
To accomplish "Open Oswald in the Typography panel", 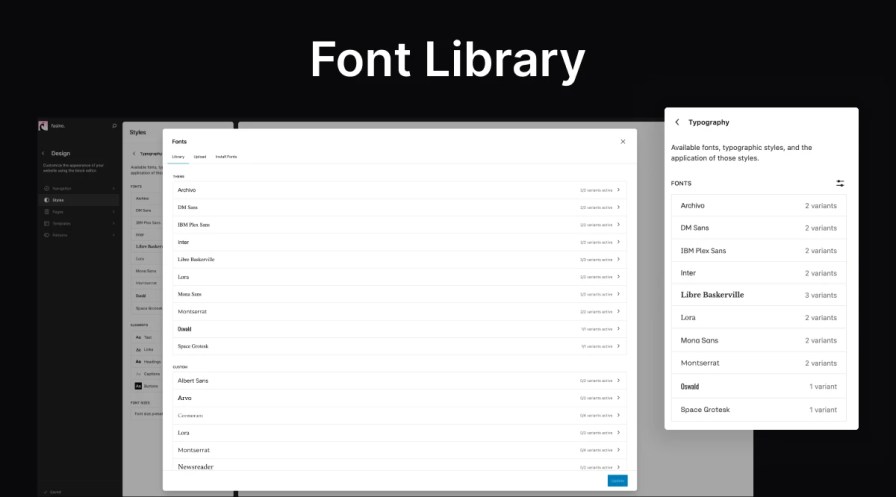I will 758,386.
